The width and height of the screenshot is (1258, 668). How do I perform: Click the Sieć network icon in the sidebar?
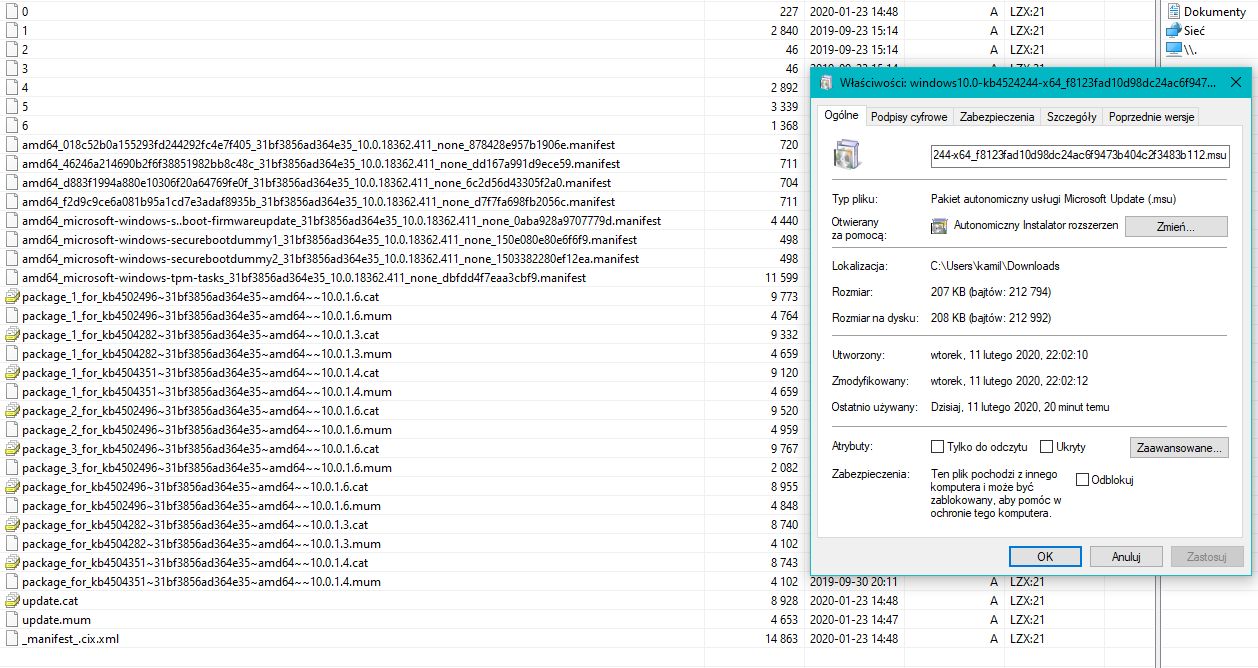pyautogui.click(x=1174, y=30)
